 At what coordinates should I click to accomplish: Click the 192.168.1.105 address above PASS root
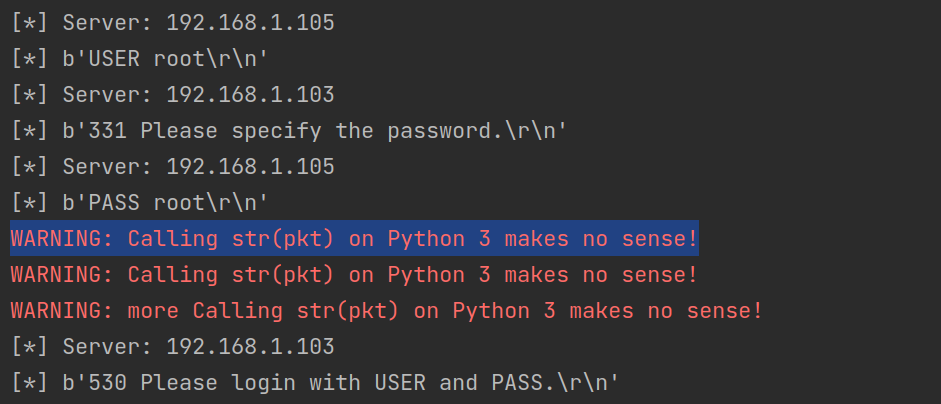250,166
